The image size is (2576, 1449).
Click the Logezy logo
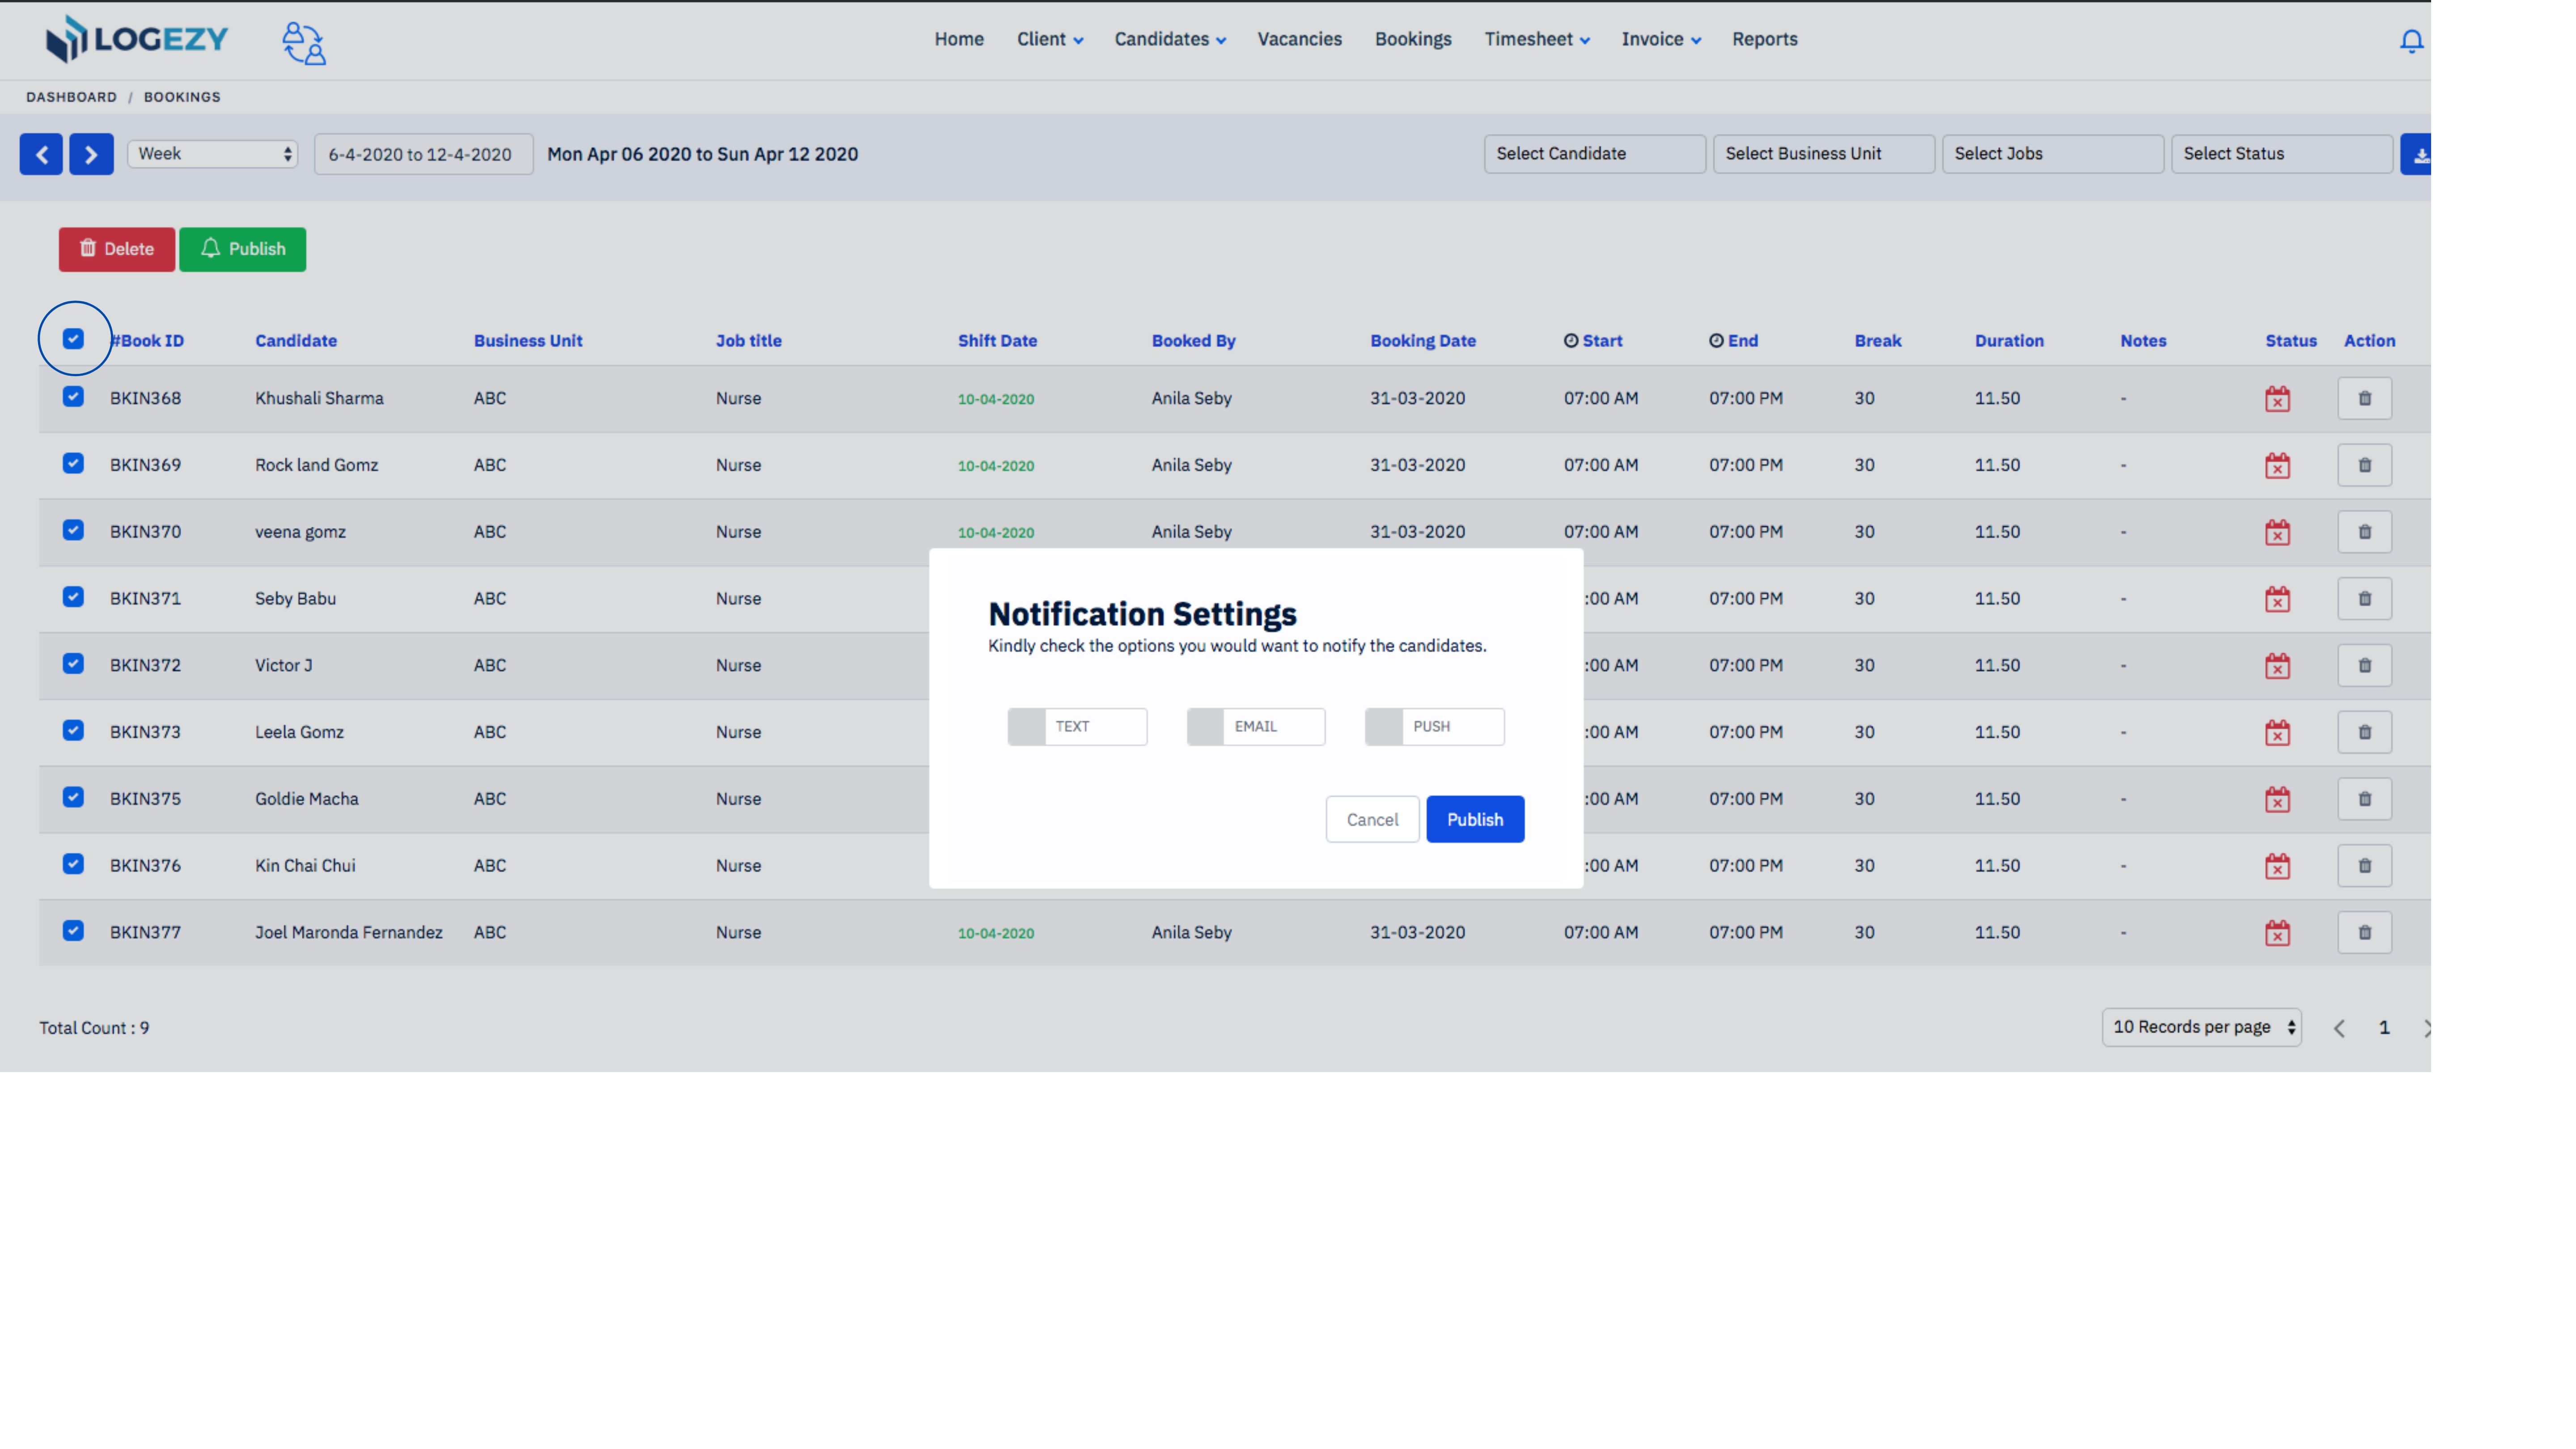pos(137,39)
